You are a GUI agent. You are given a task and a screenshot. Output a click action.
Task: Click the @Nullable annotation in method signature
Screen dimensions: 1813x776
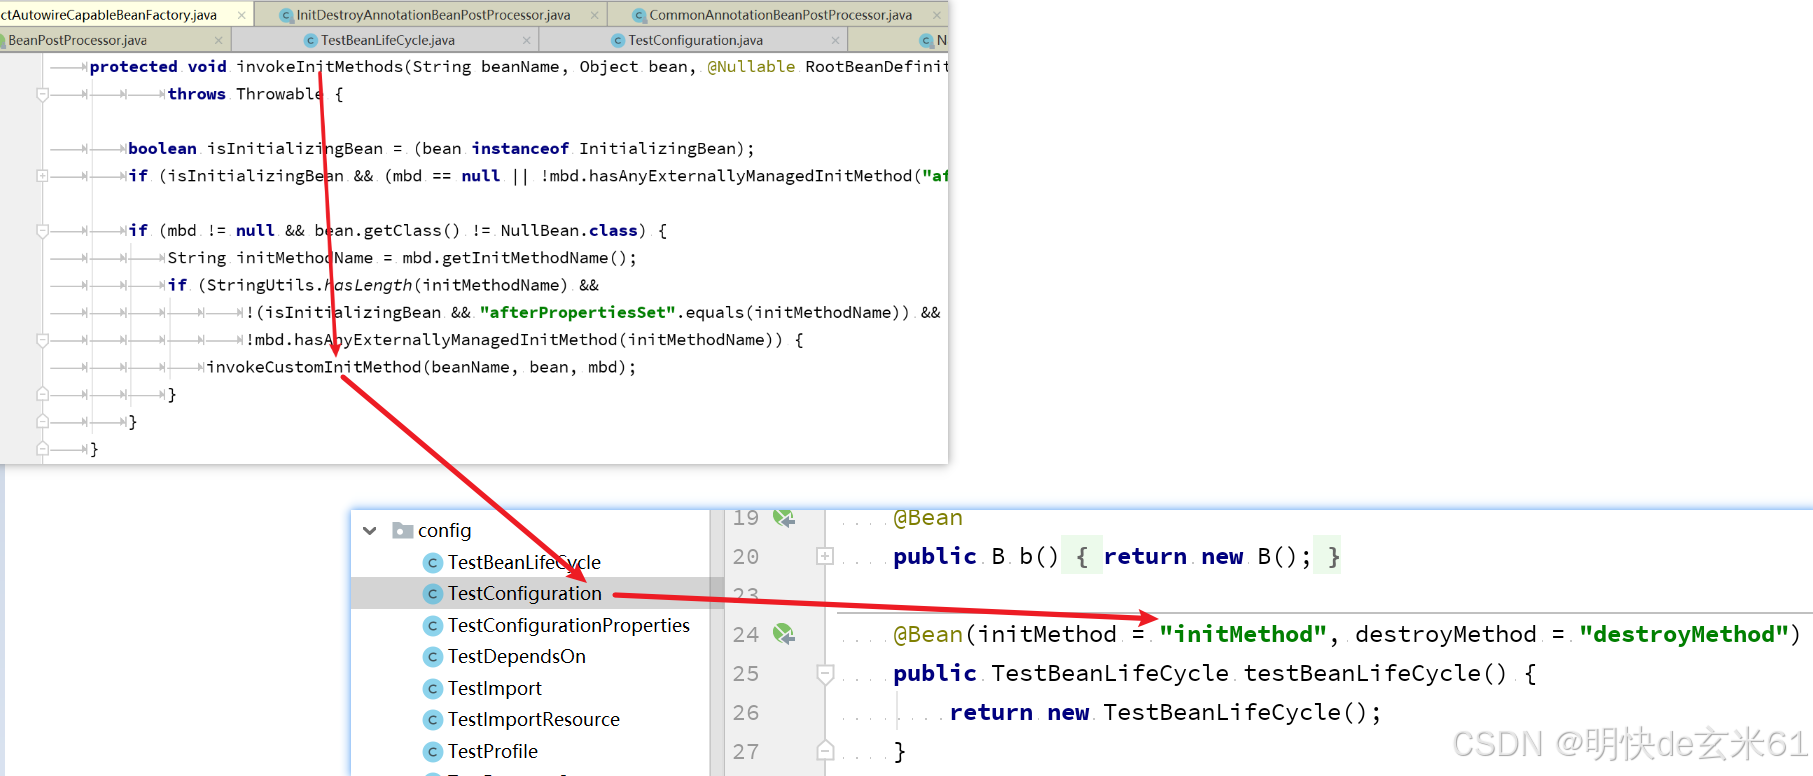pyautogui.click(x=751, y=67)
